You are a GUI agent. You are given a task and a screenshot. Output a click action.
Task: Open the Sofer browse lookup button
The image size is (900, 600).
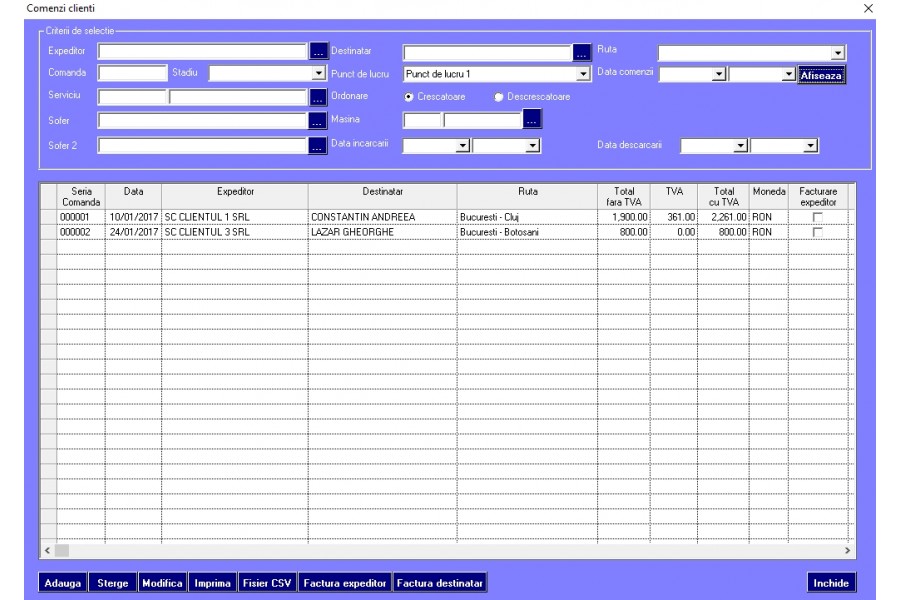click(x=317, y=121)
